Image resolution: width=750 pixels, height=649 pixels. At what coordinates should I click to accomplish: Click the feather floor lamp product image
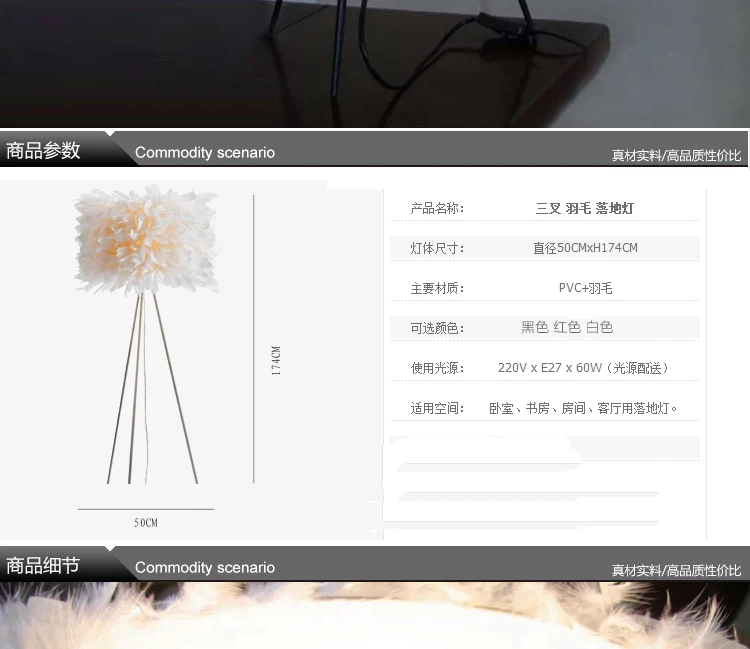pos(147,334)
